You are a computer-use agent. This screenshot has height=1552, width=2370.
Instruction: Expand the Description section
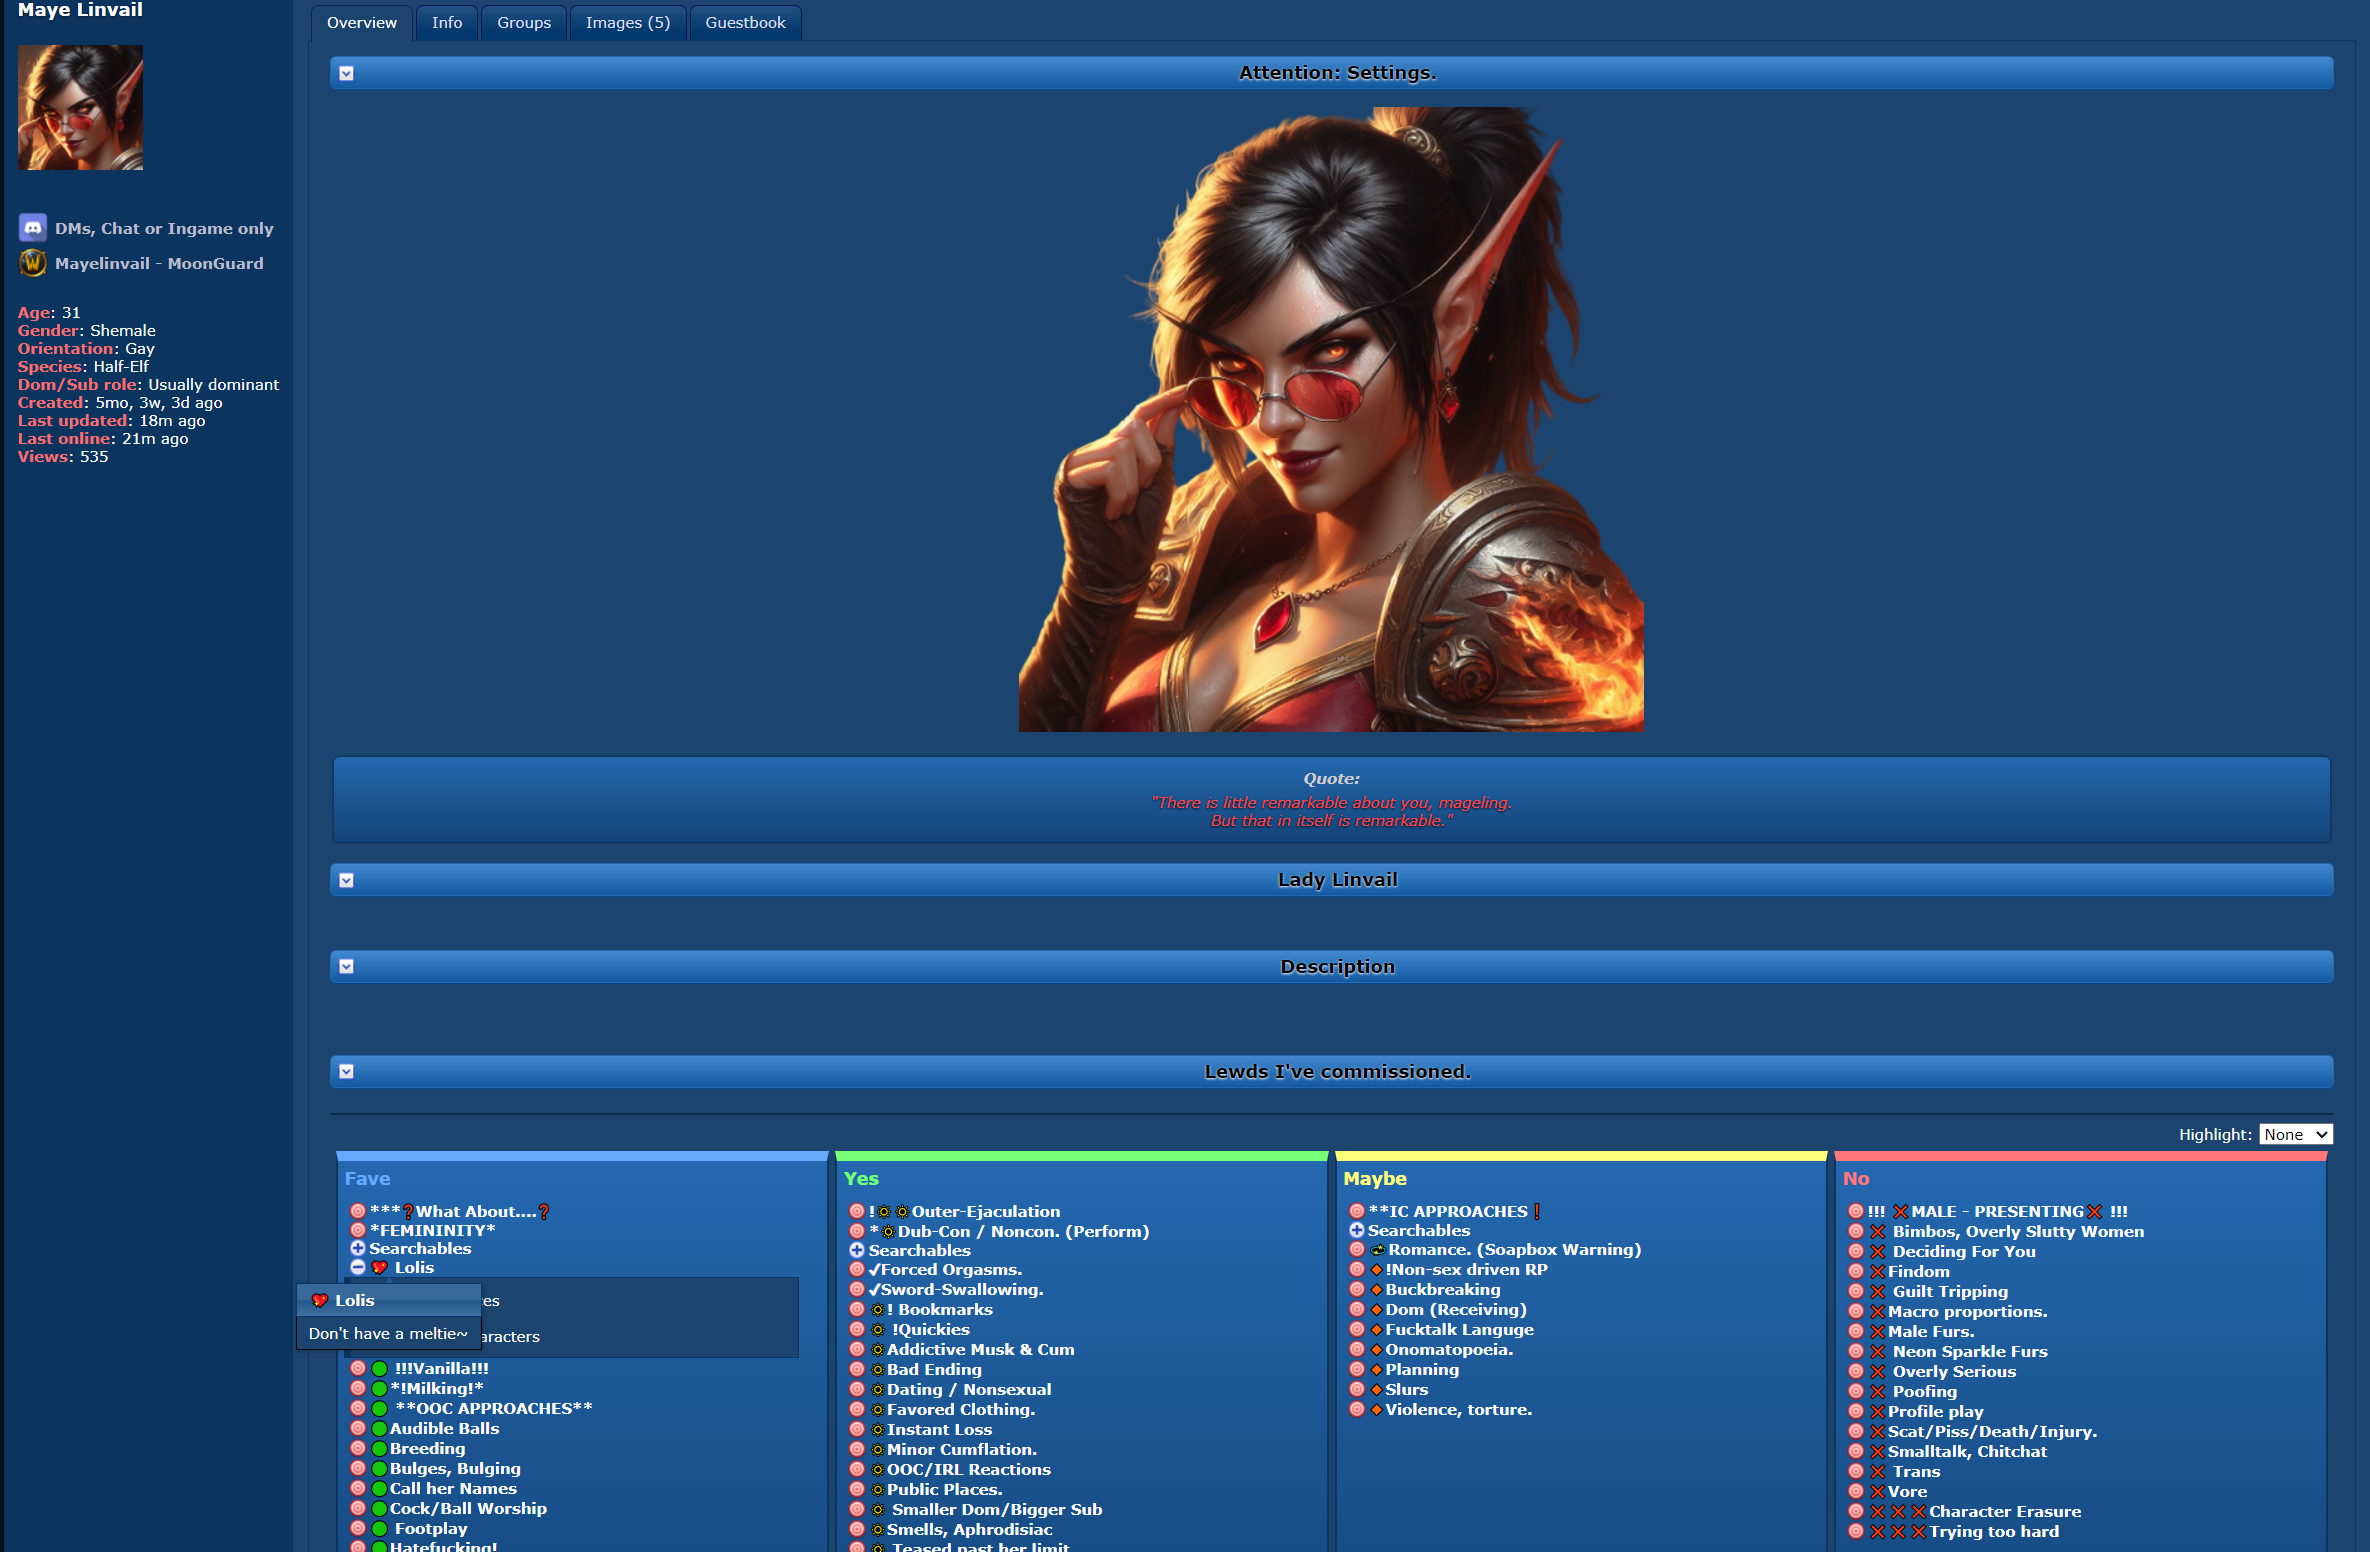coord(346,966)
